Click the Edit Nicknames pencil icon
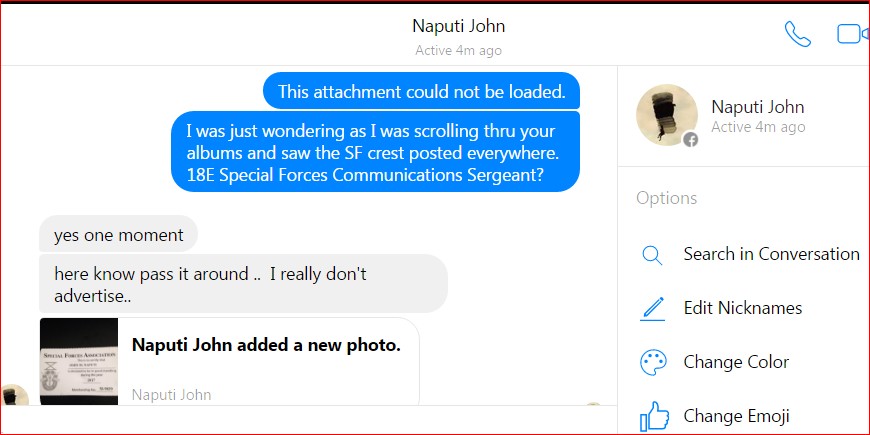Viewport: 870px width, 435px height. 652,309
